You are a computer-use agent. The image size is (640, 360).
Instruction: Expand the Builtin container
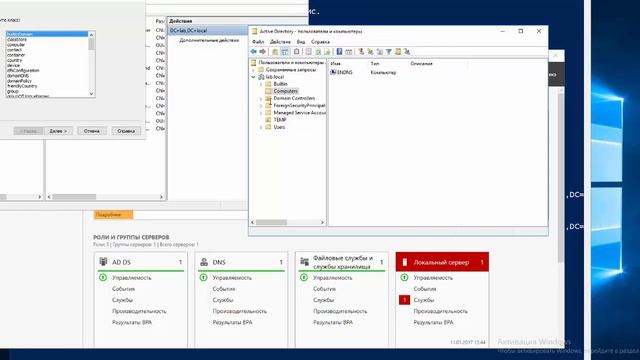261,84
